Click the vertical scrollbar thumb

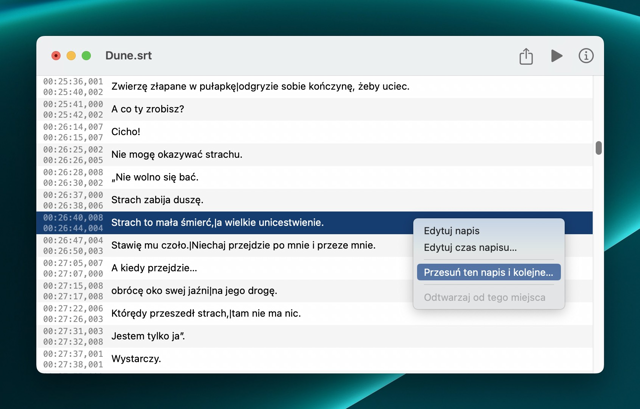point(598,148)
